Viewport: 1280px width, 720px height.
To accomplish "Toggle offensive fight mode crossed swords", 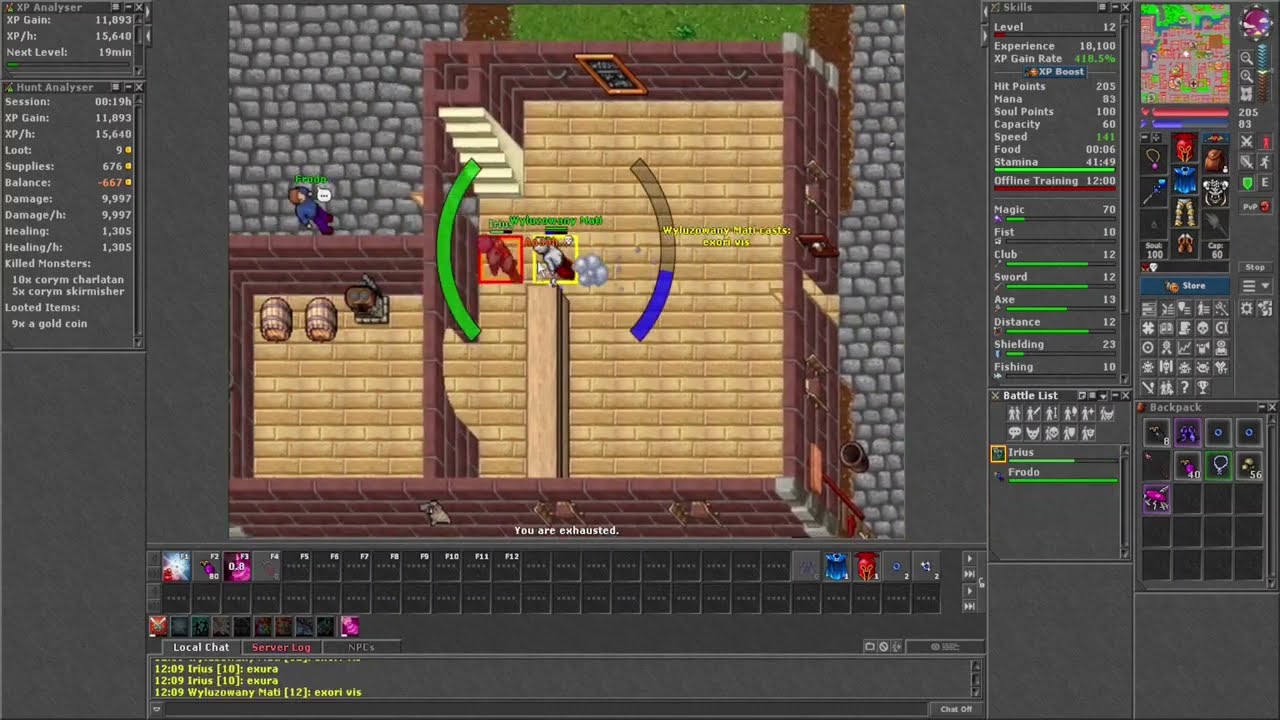I will pyautogui.click(x=1247, y=142).
